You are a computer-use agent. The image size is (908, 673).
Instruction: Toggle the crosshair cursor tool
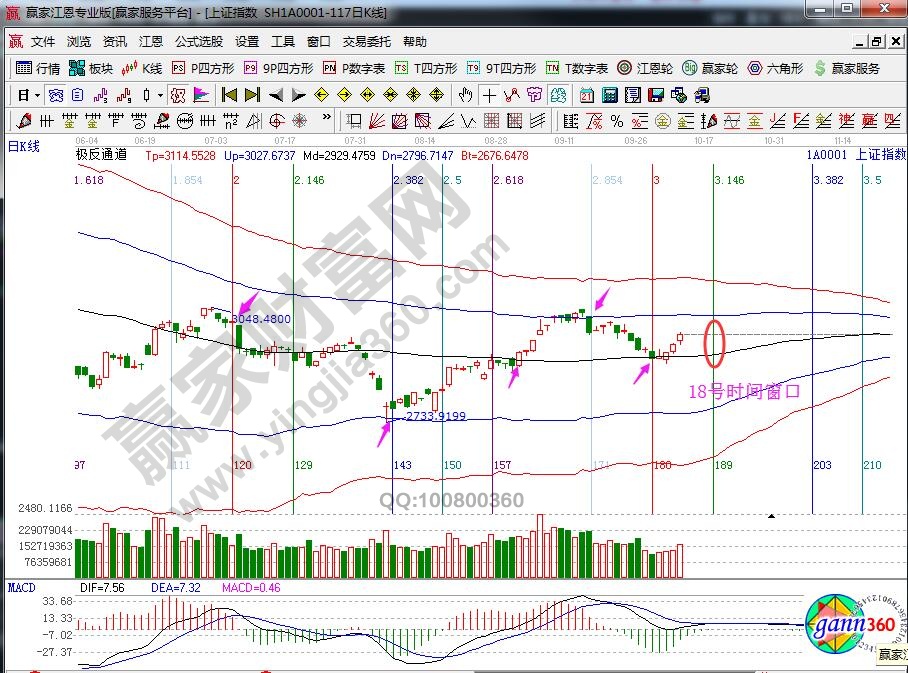click(489, 95)
